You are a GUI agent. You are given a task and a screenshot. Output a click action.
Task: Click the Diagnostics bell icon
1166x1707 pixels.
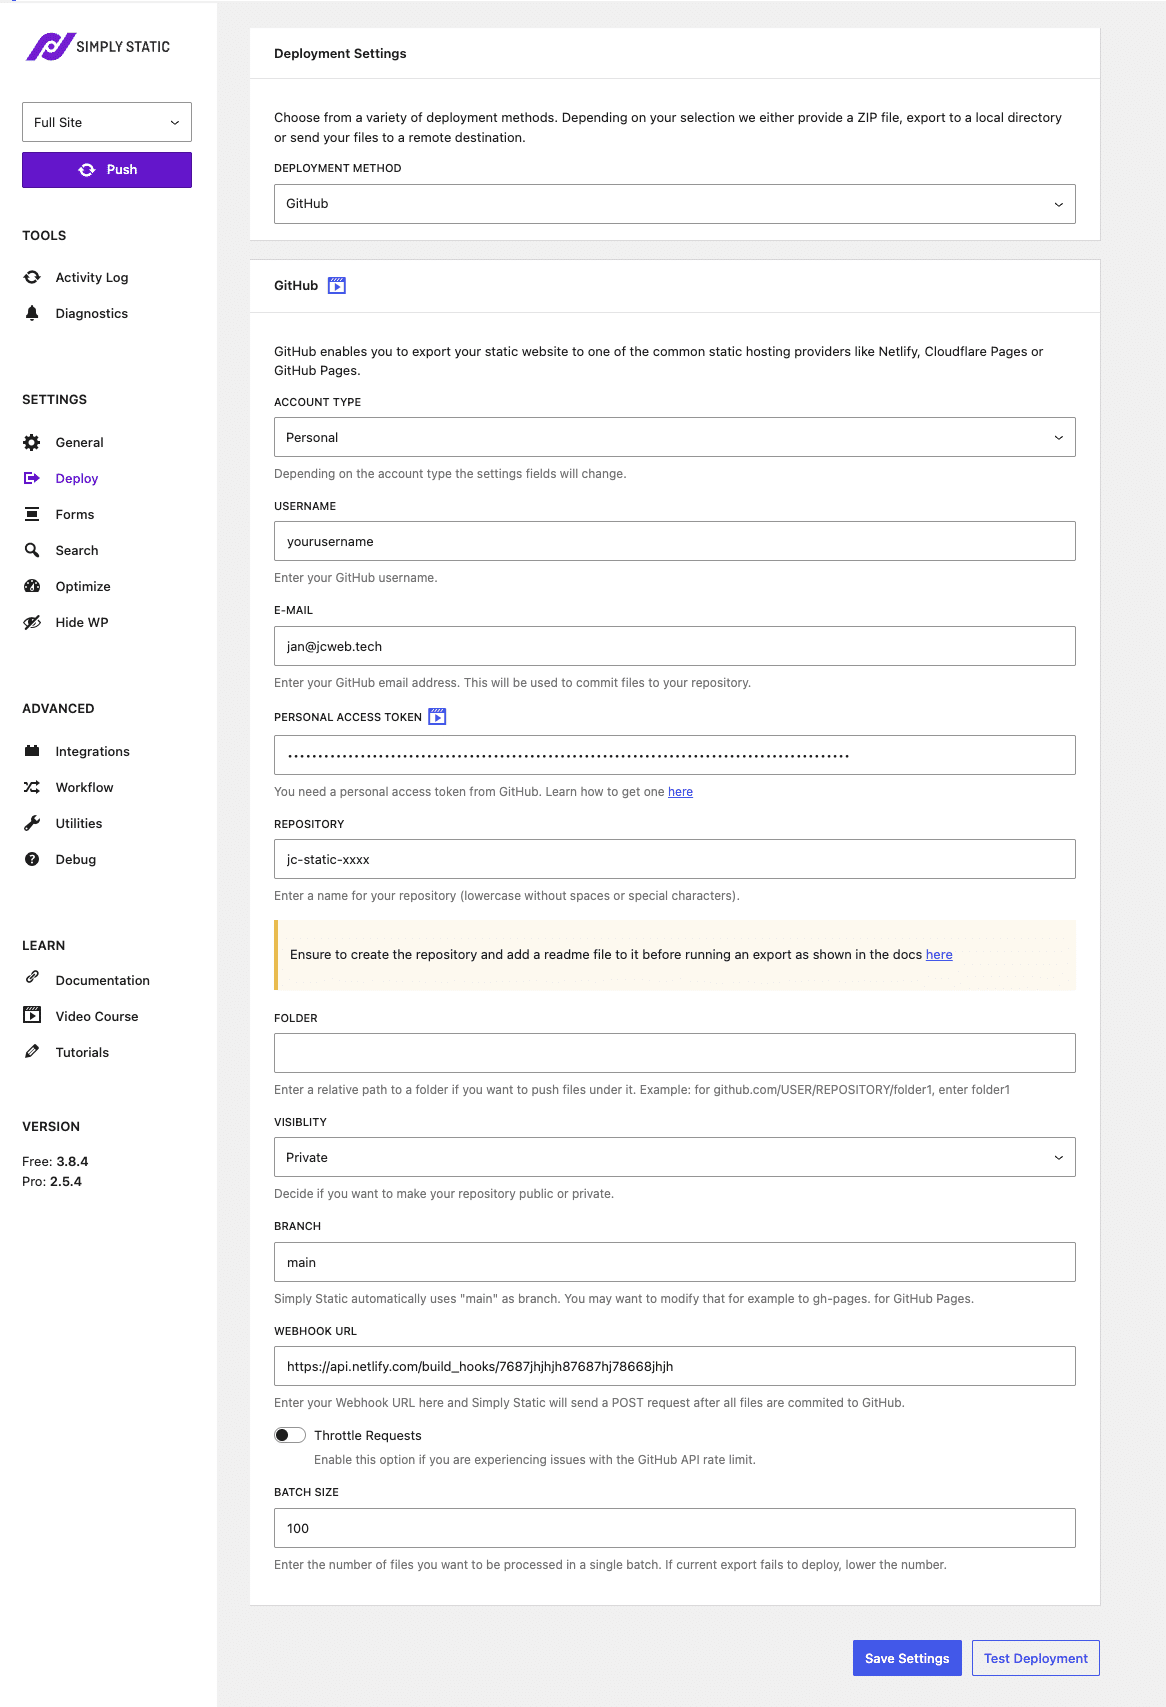click(x=32, y=313)
